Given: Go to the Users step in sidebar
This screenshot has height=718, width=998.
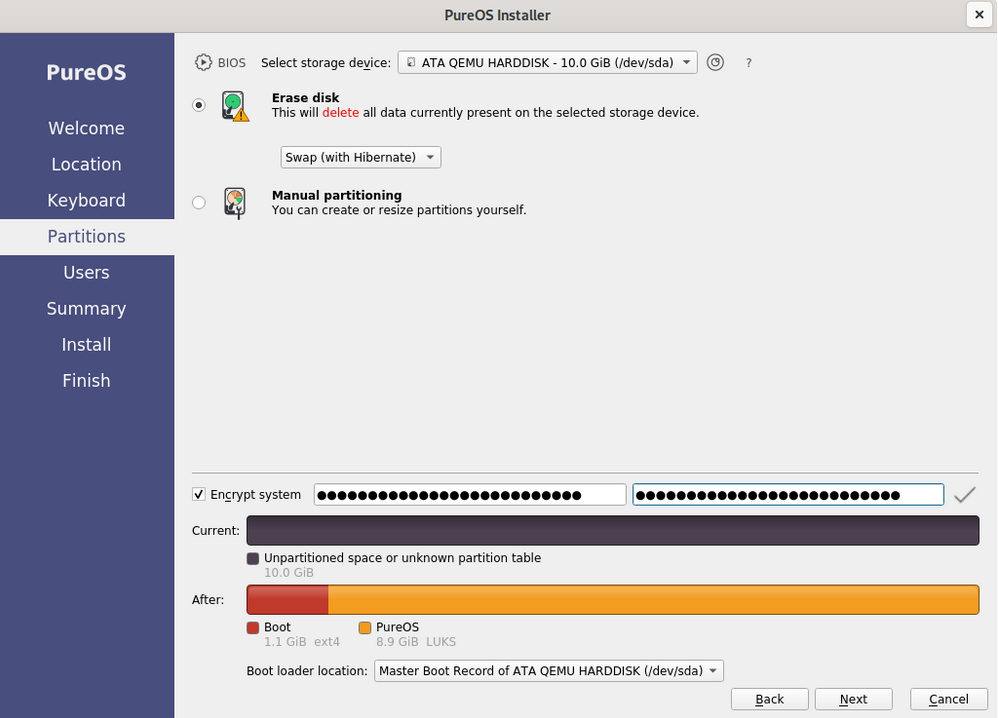Looking at the screenshot, I should pyautogui.click(x=87, y=272).
